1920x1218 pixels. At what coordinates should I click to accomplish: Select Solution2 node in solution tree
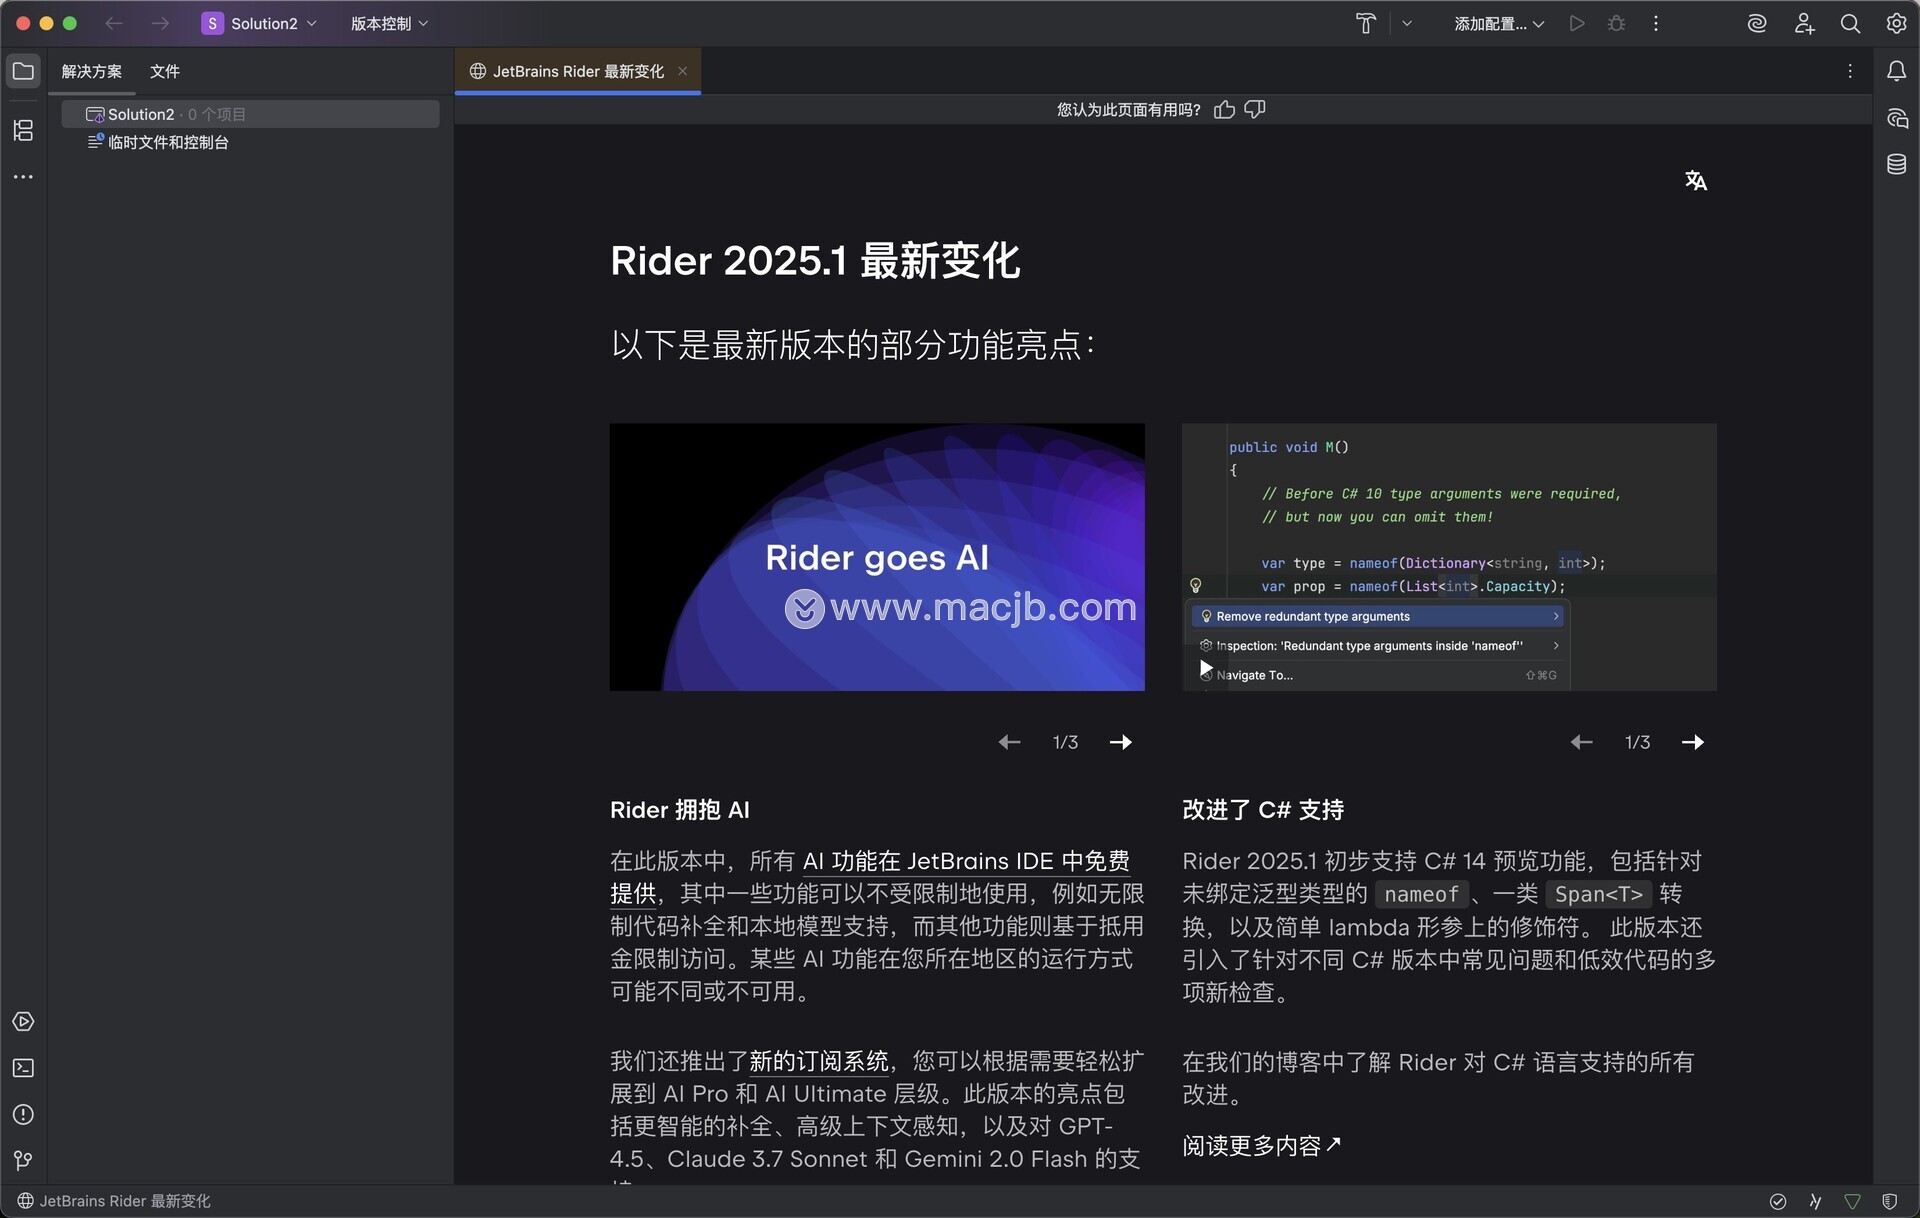tap(250, 114)
